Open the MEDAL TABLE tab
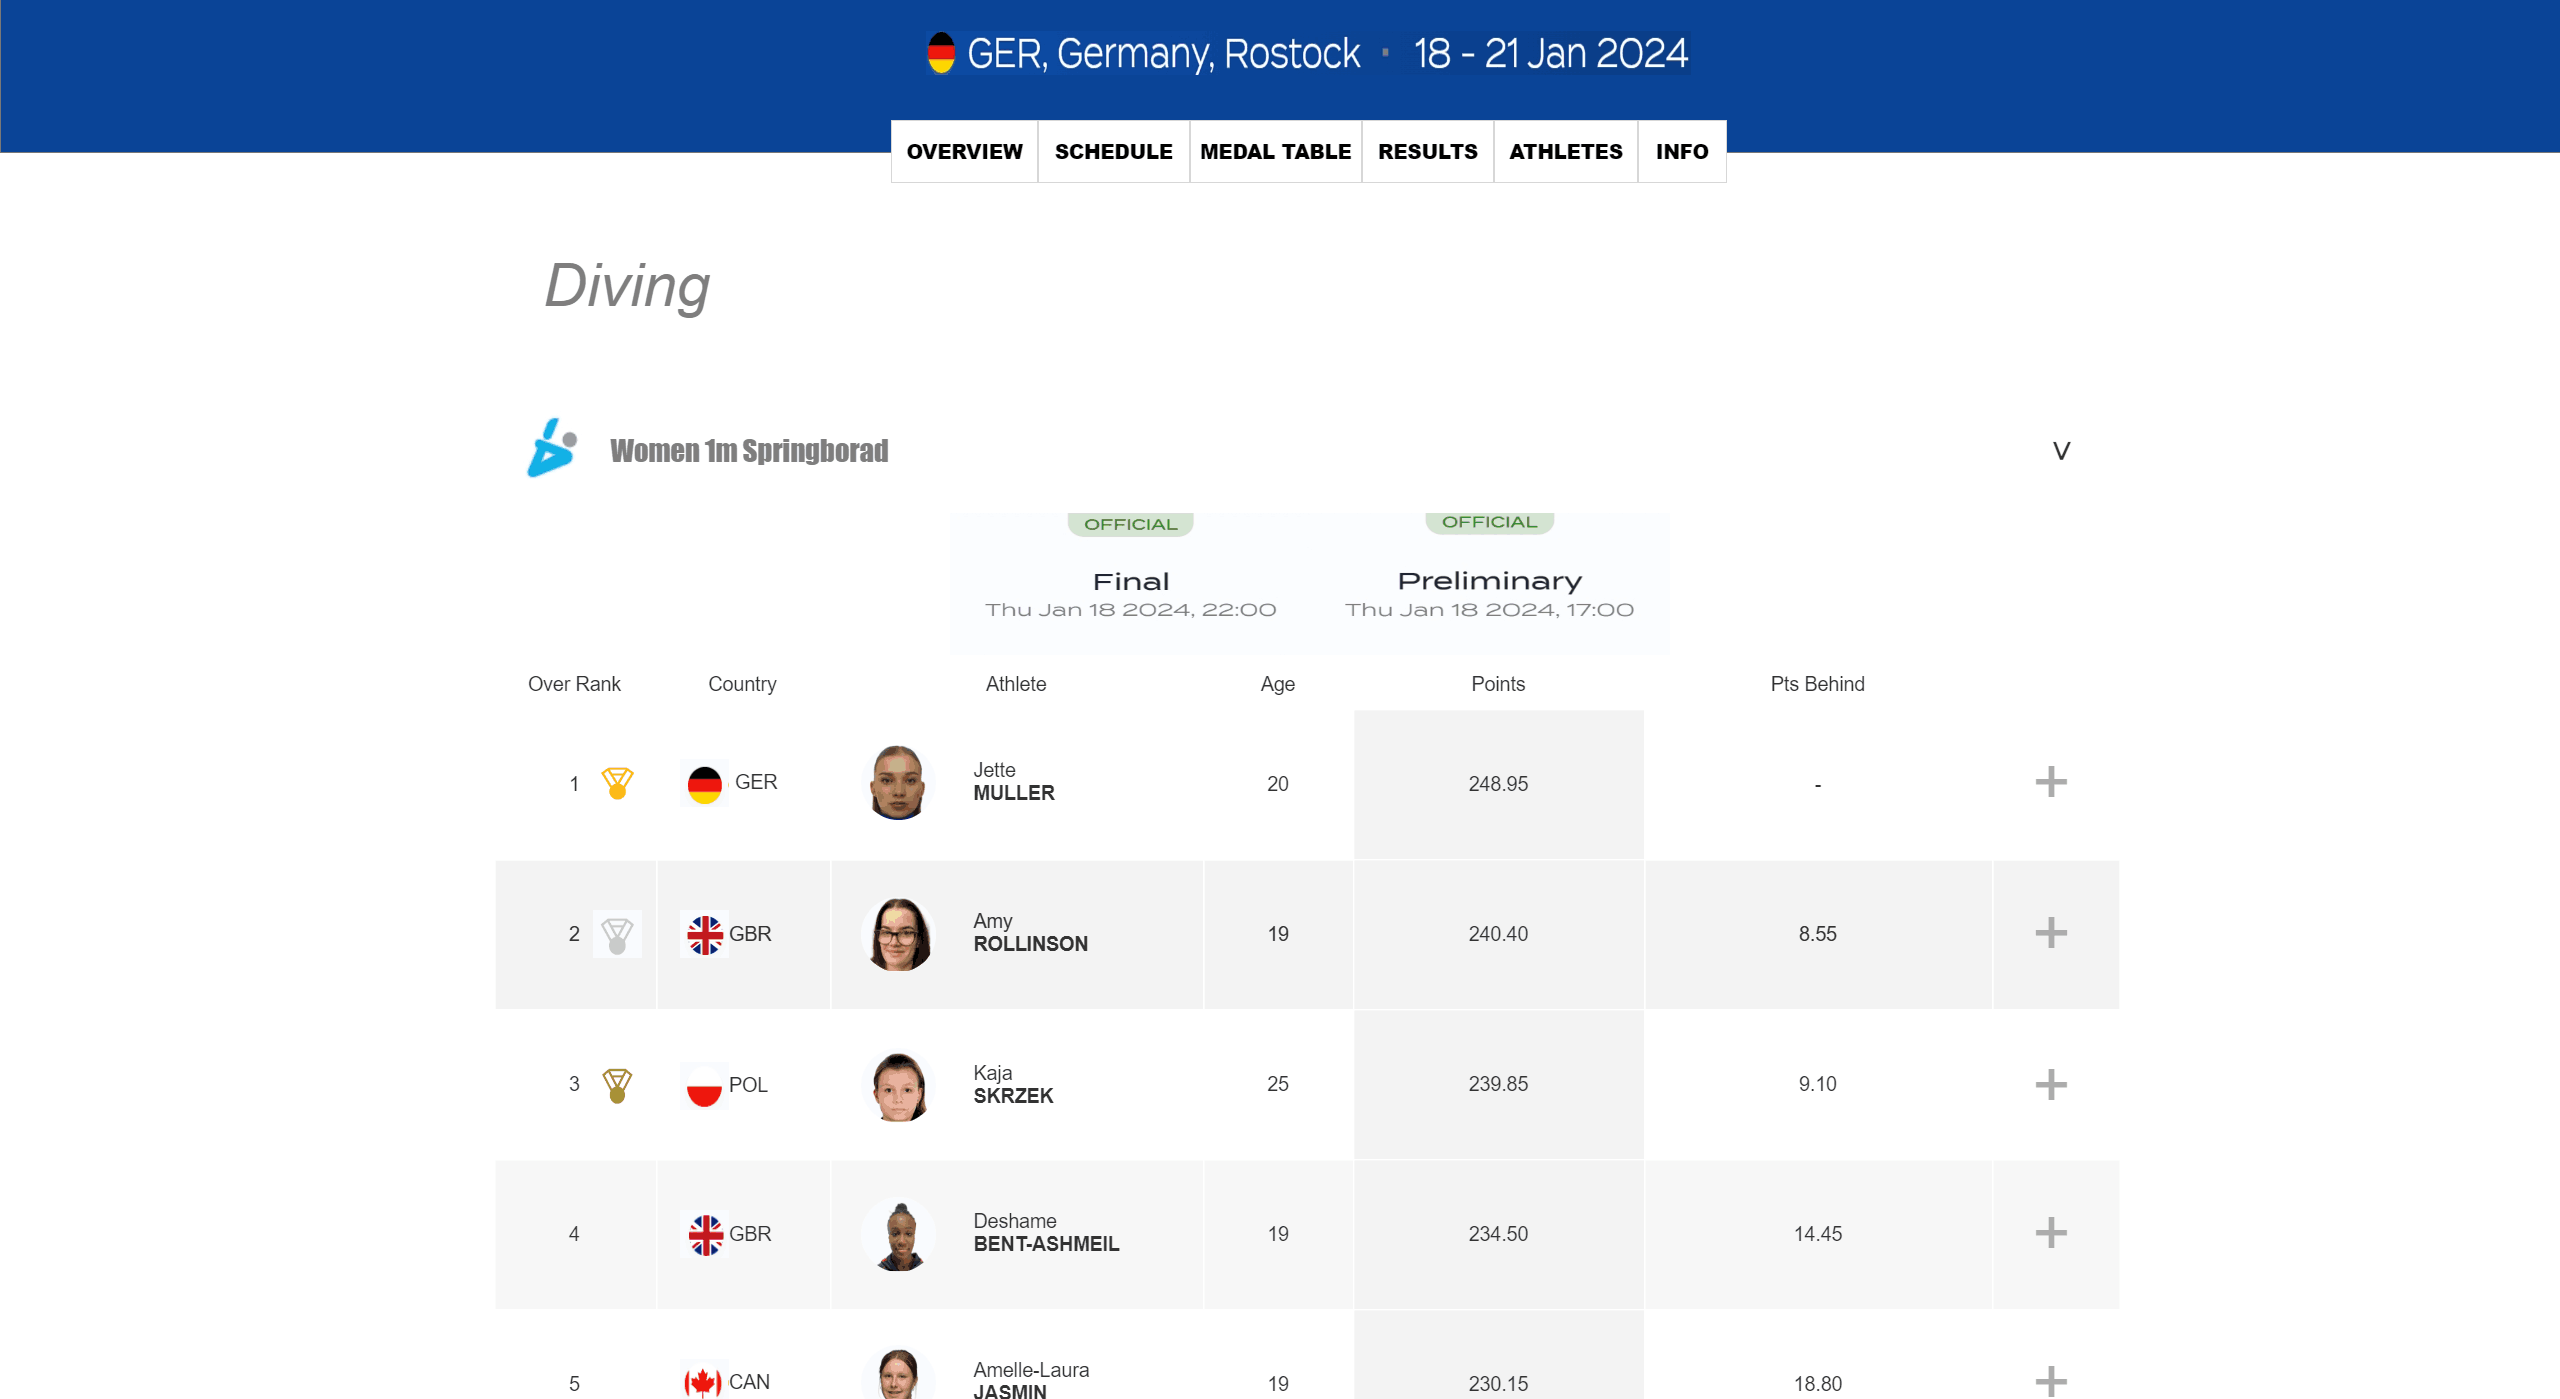The image size is (2560, 1399). (x=1275, y=152)
